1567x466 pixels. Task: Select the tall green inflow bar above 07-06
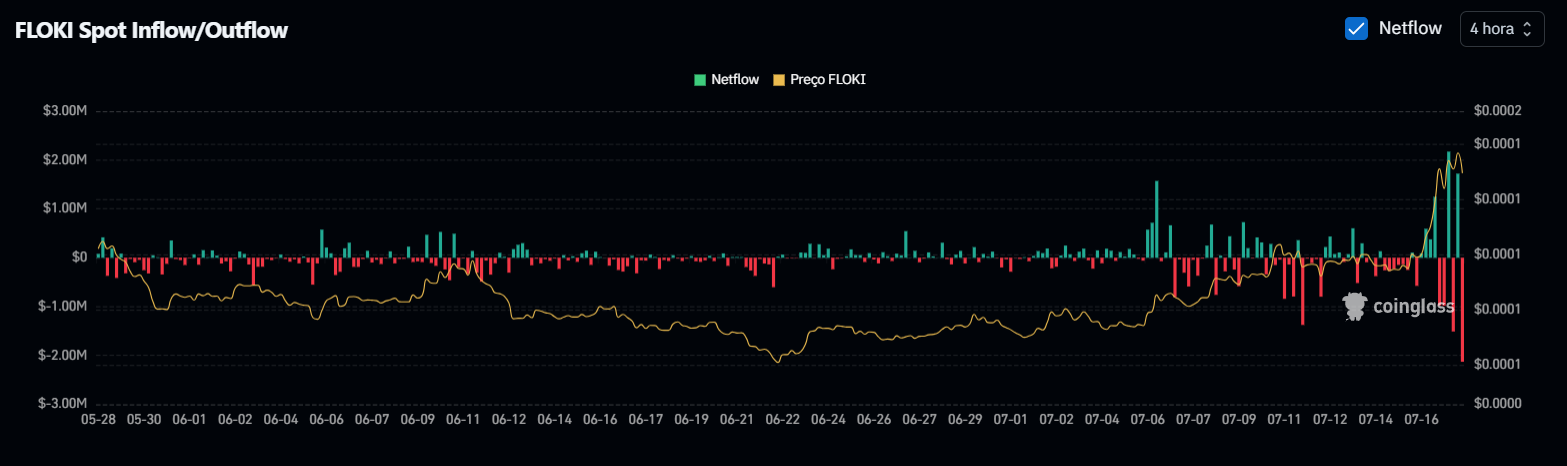click(1157, 219)
